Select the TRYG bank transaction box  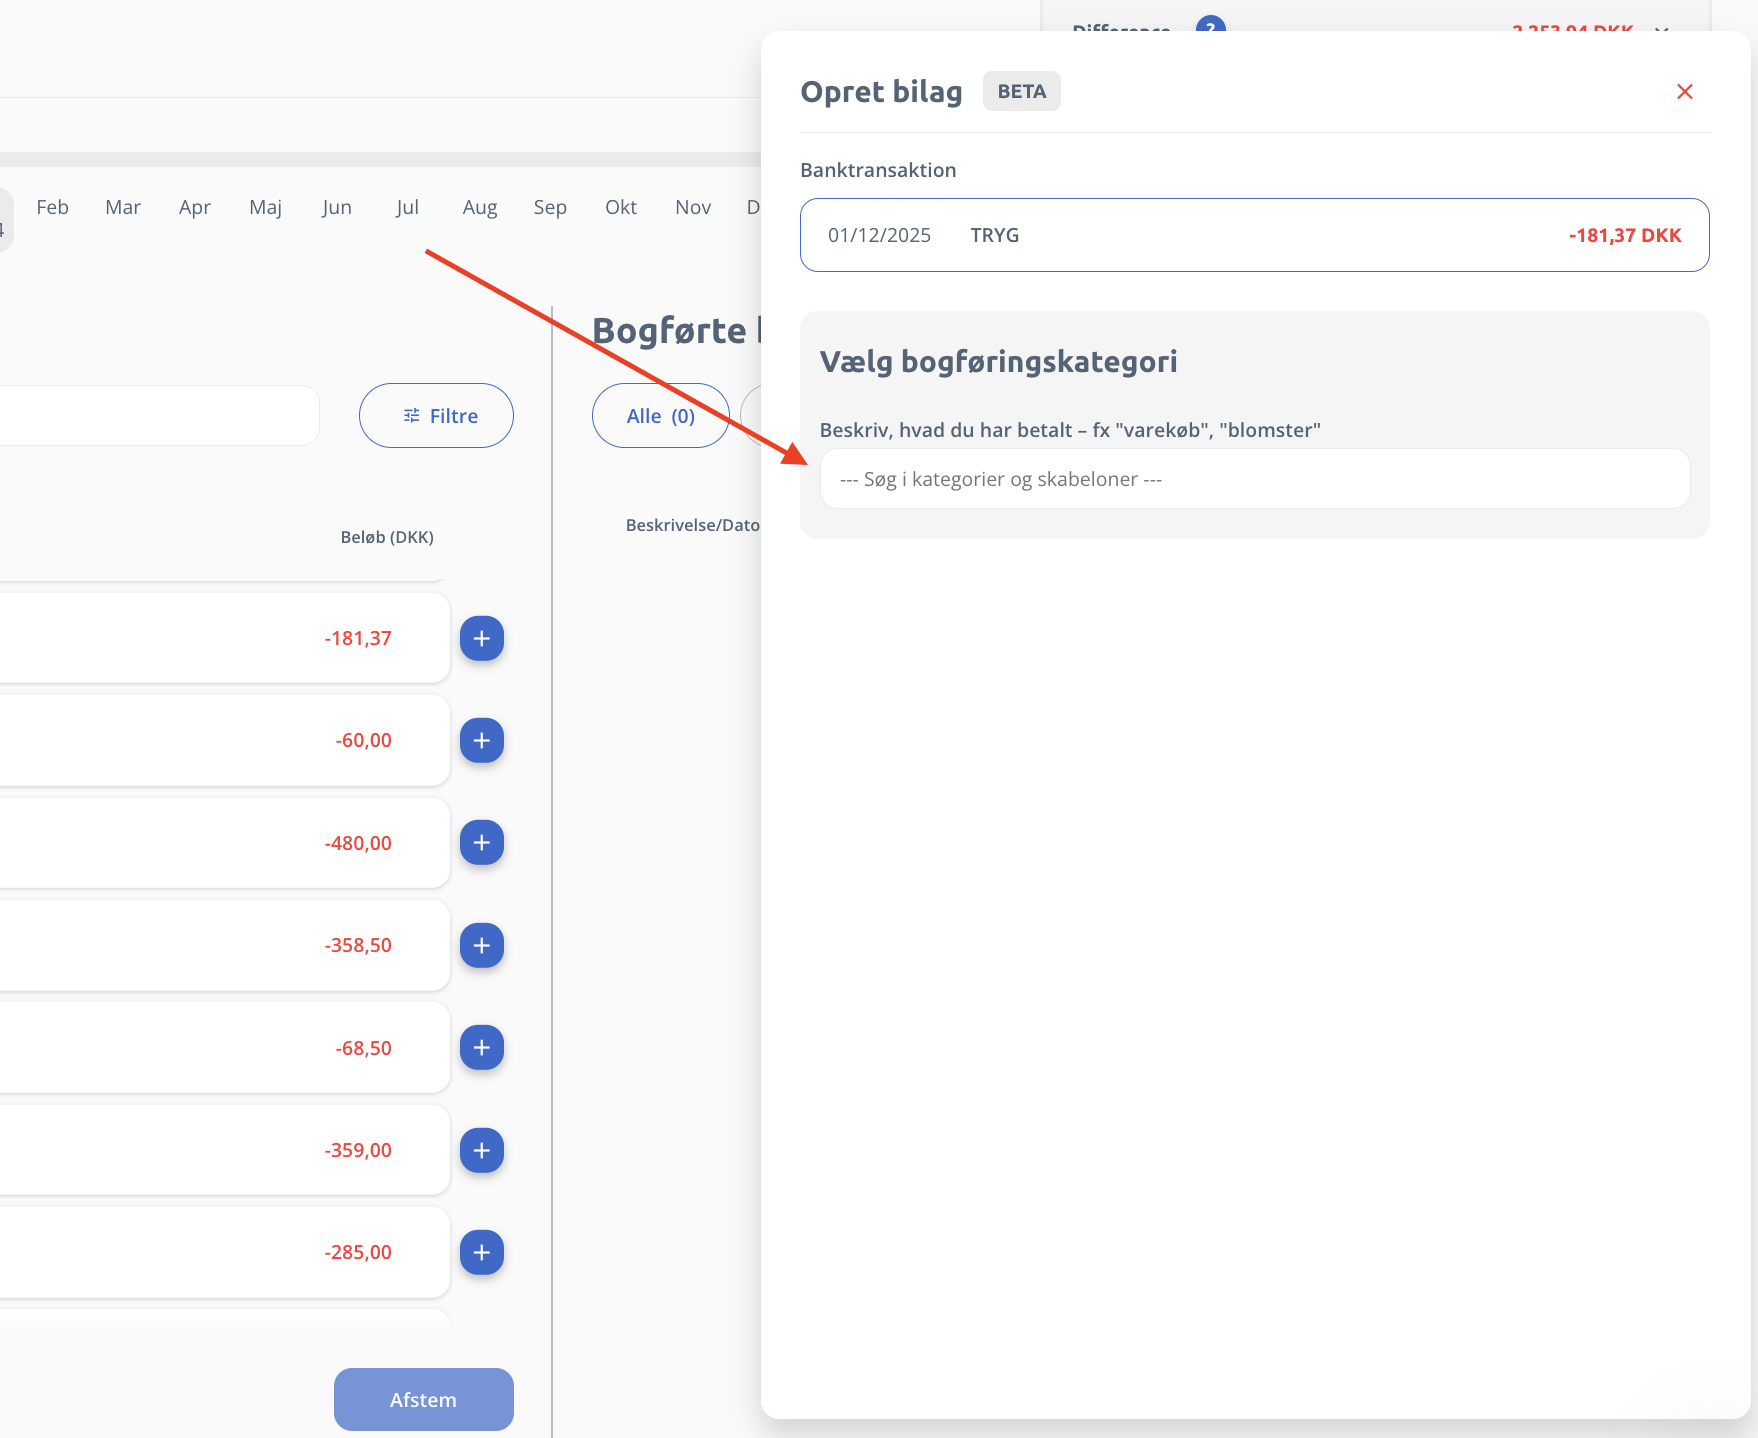[1254, 235]
